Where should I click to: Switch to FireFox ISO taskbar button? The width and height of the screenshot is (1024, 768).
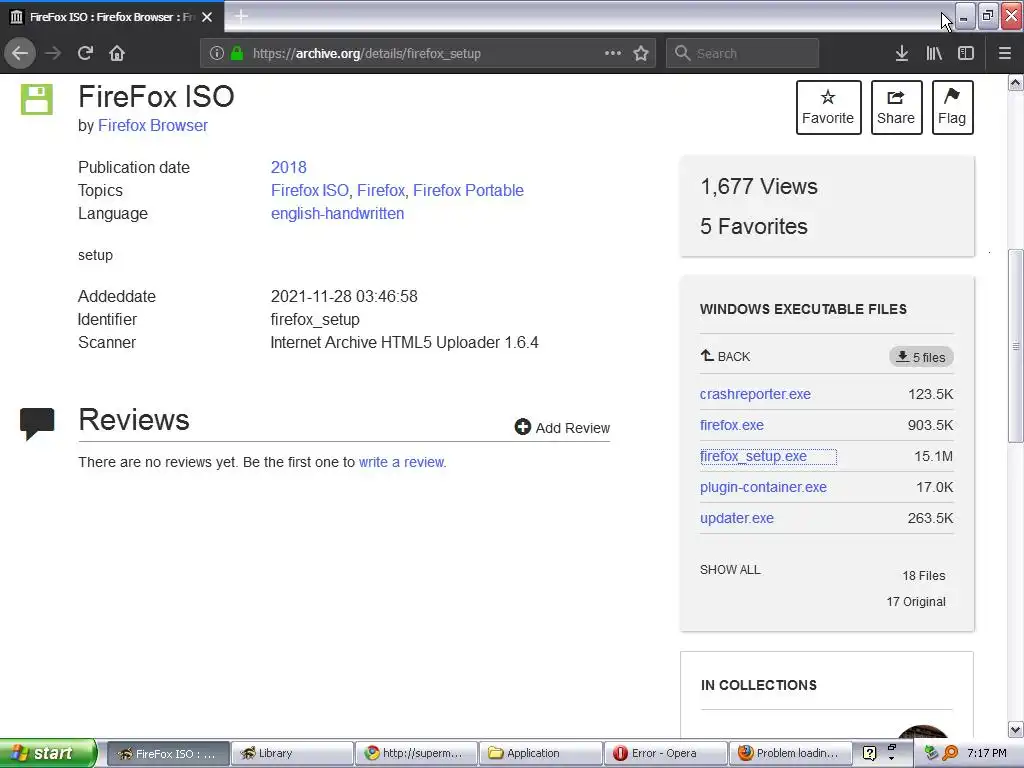tap(168, 753)
